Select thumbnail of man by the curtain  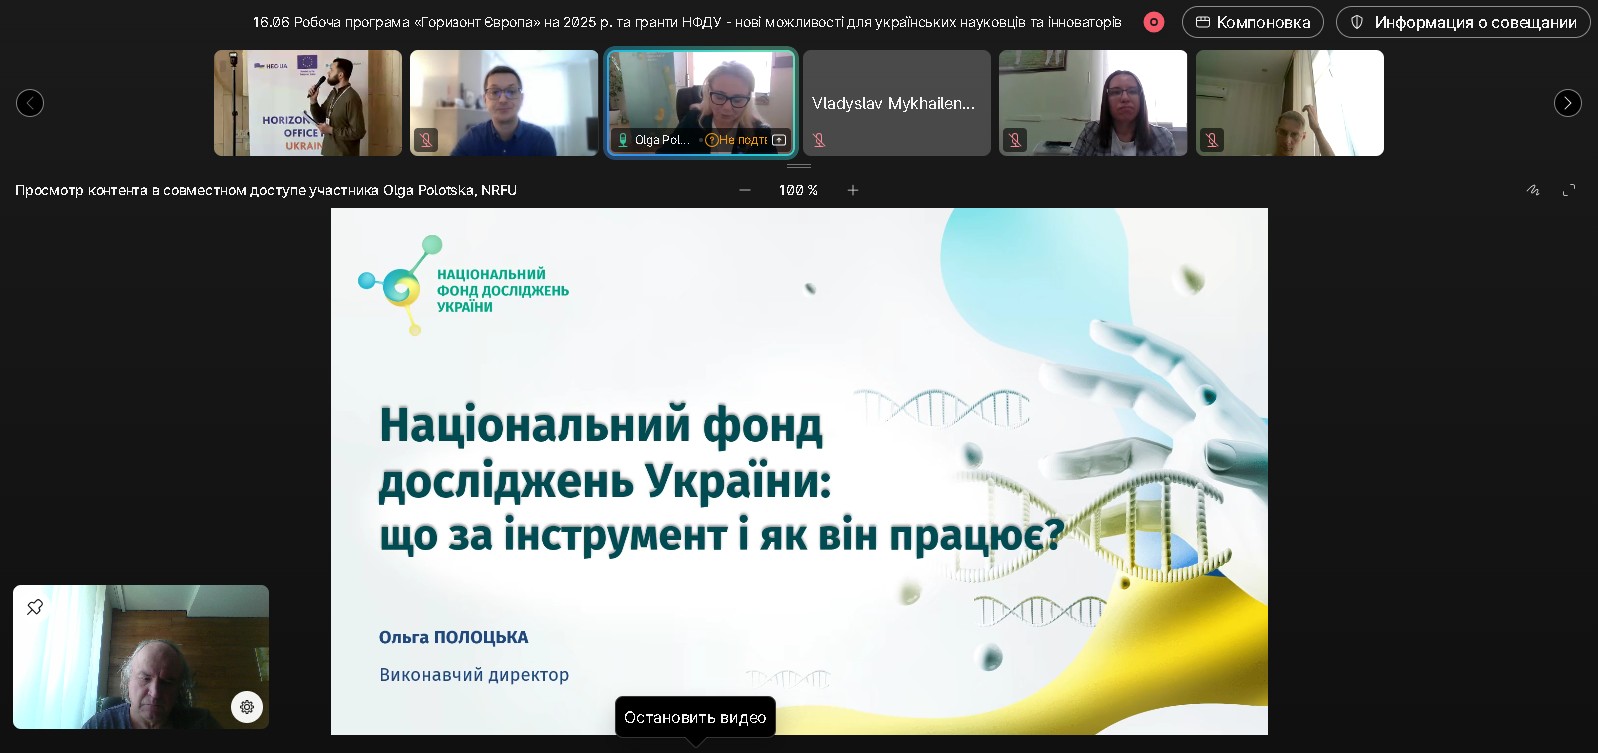click(x=1290, y=103)
